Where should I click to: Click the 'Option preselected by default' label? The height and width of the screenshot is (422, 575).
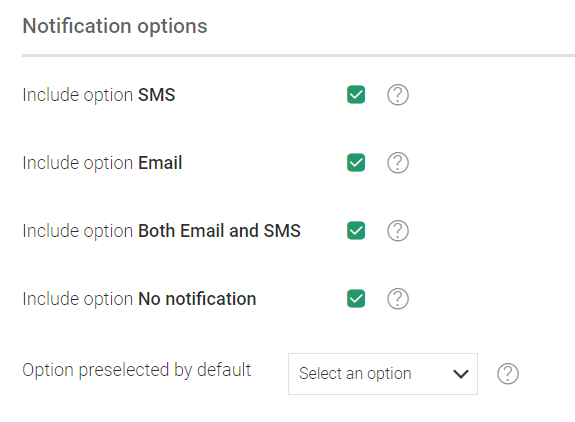tap(137, 370)
